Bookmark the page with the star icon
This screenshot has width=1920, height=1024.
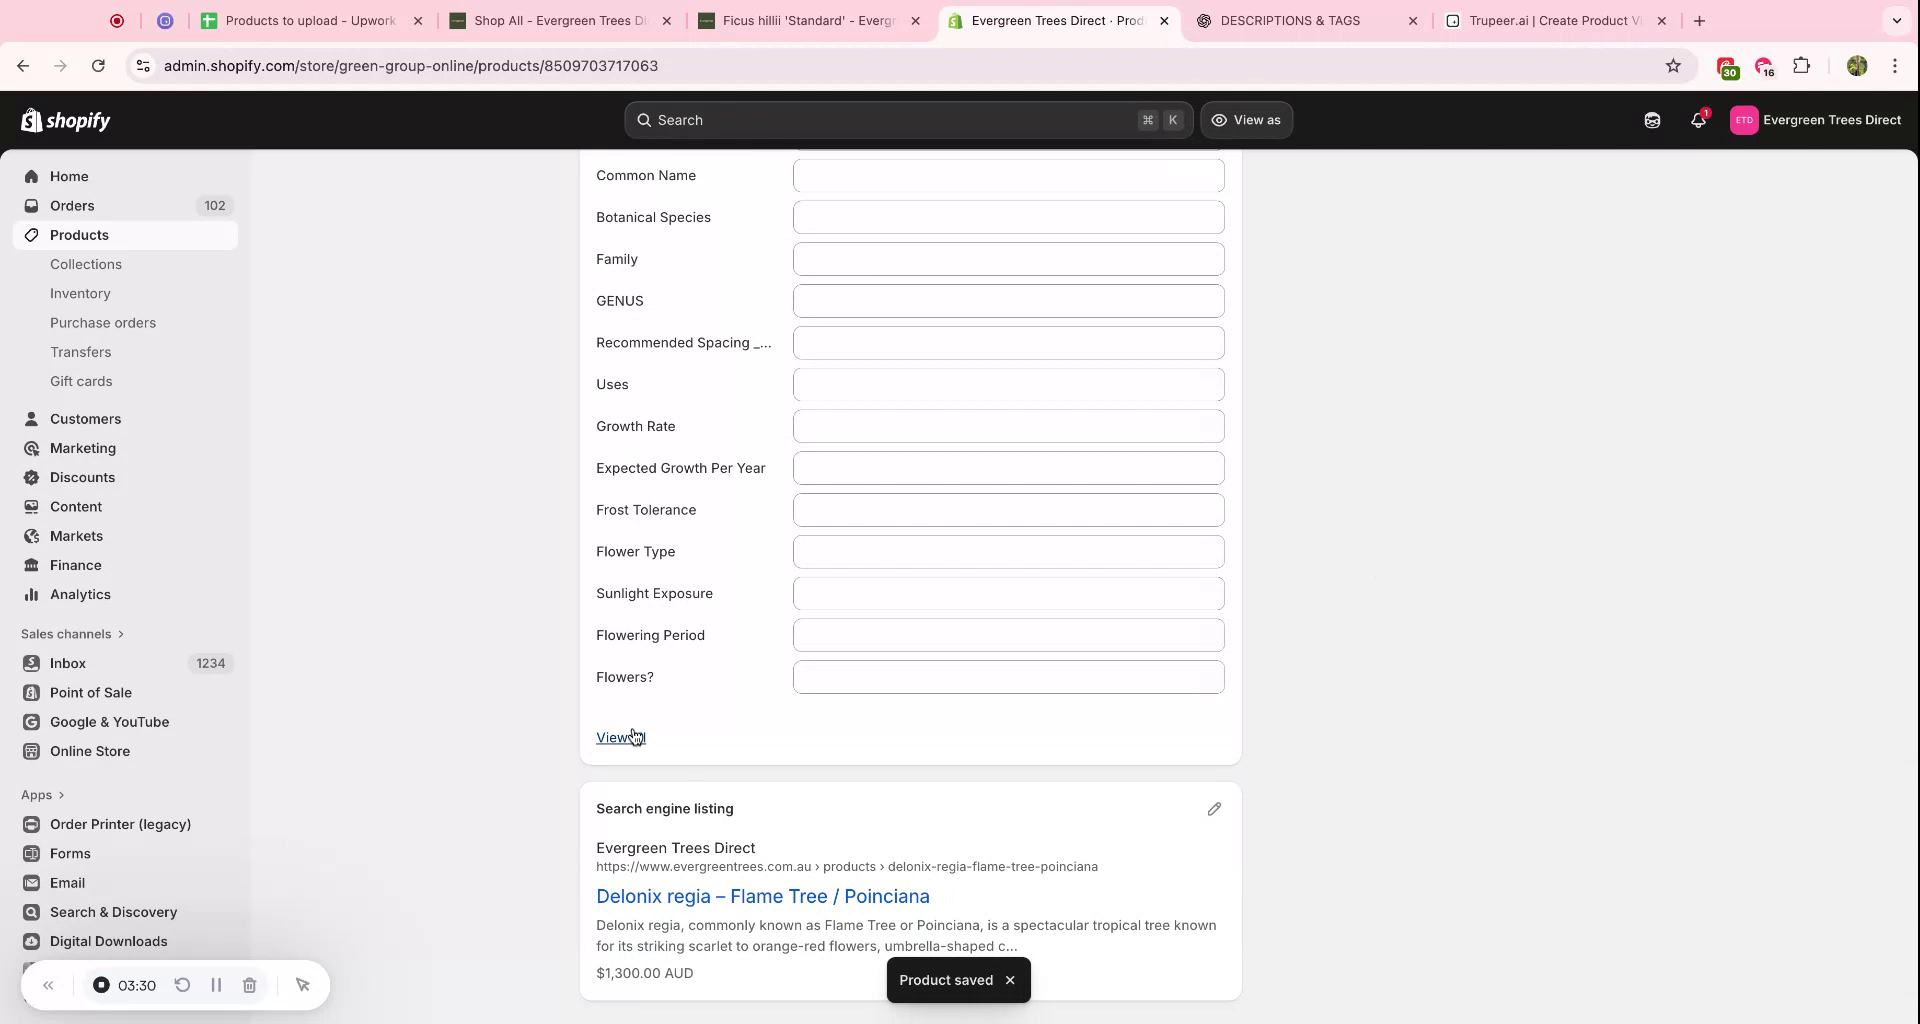(1673, 66)
